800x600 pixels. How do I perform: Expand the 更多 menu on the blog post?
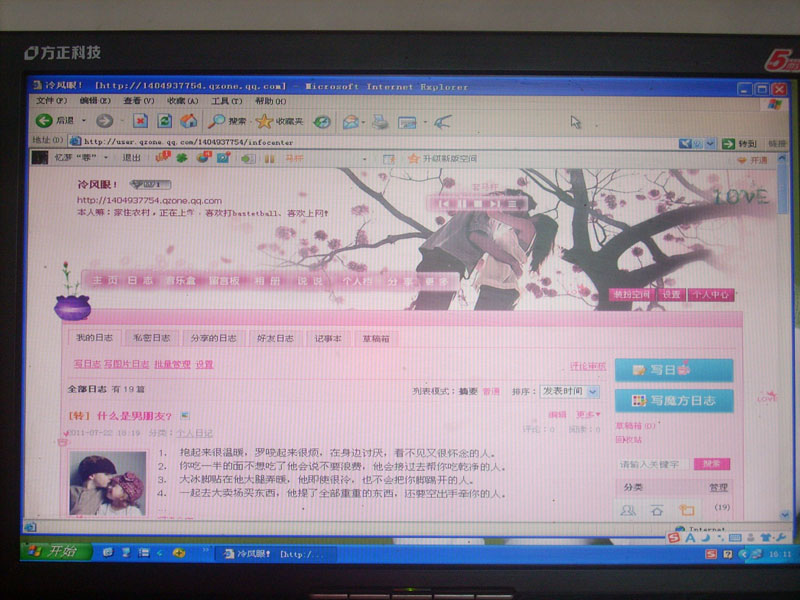pos(588,414)
